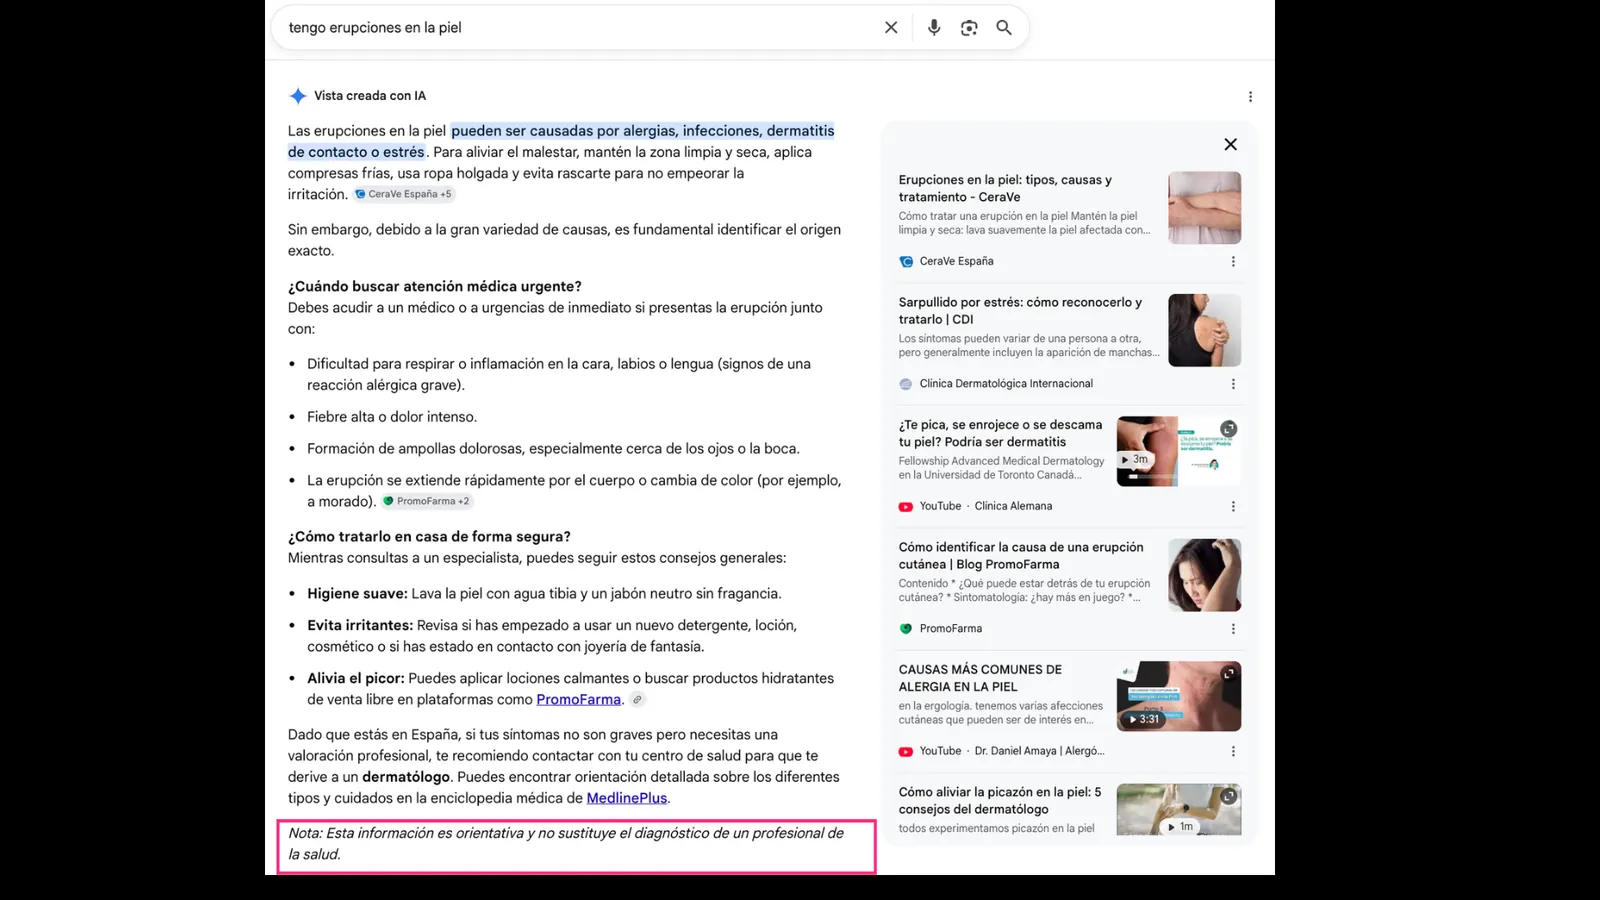Click the bold term 'Evita irritantes:'

(360, 626)
